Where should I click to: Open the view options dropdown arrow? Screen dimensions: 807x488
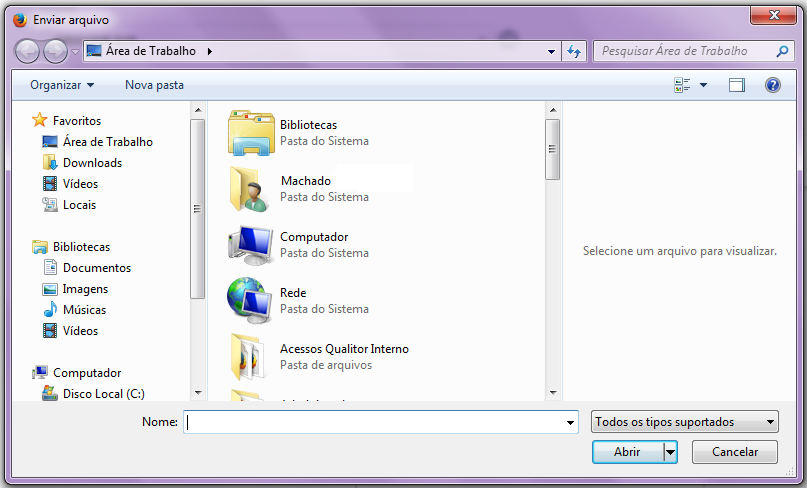click(x=703, y=85)
